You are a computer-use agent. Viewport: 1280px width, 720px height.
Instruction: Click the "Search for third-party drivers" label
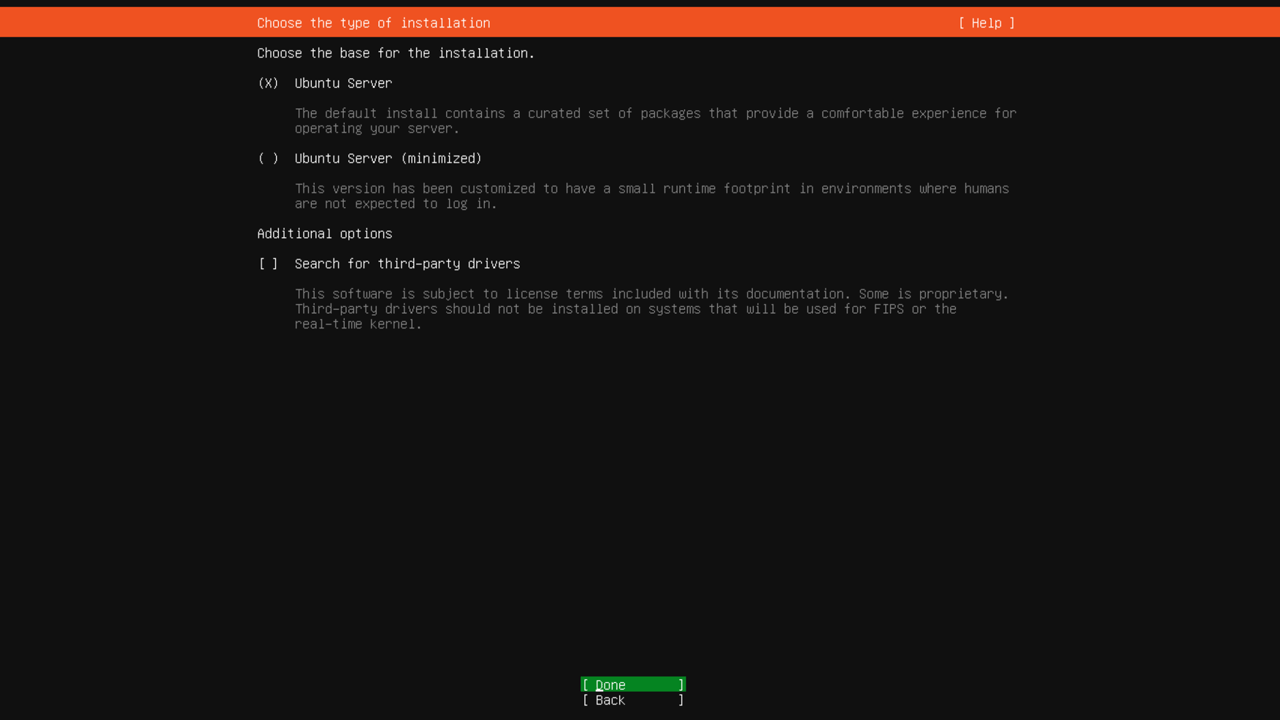[407, 264]
